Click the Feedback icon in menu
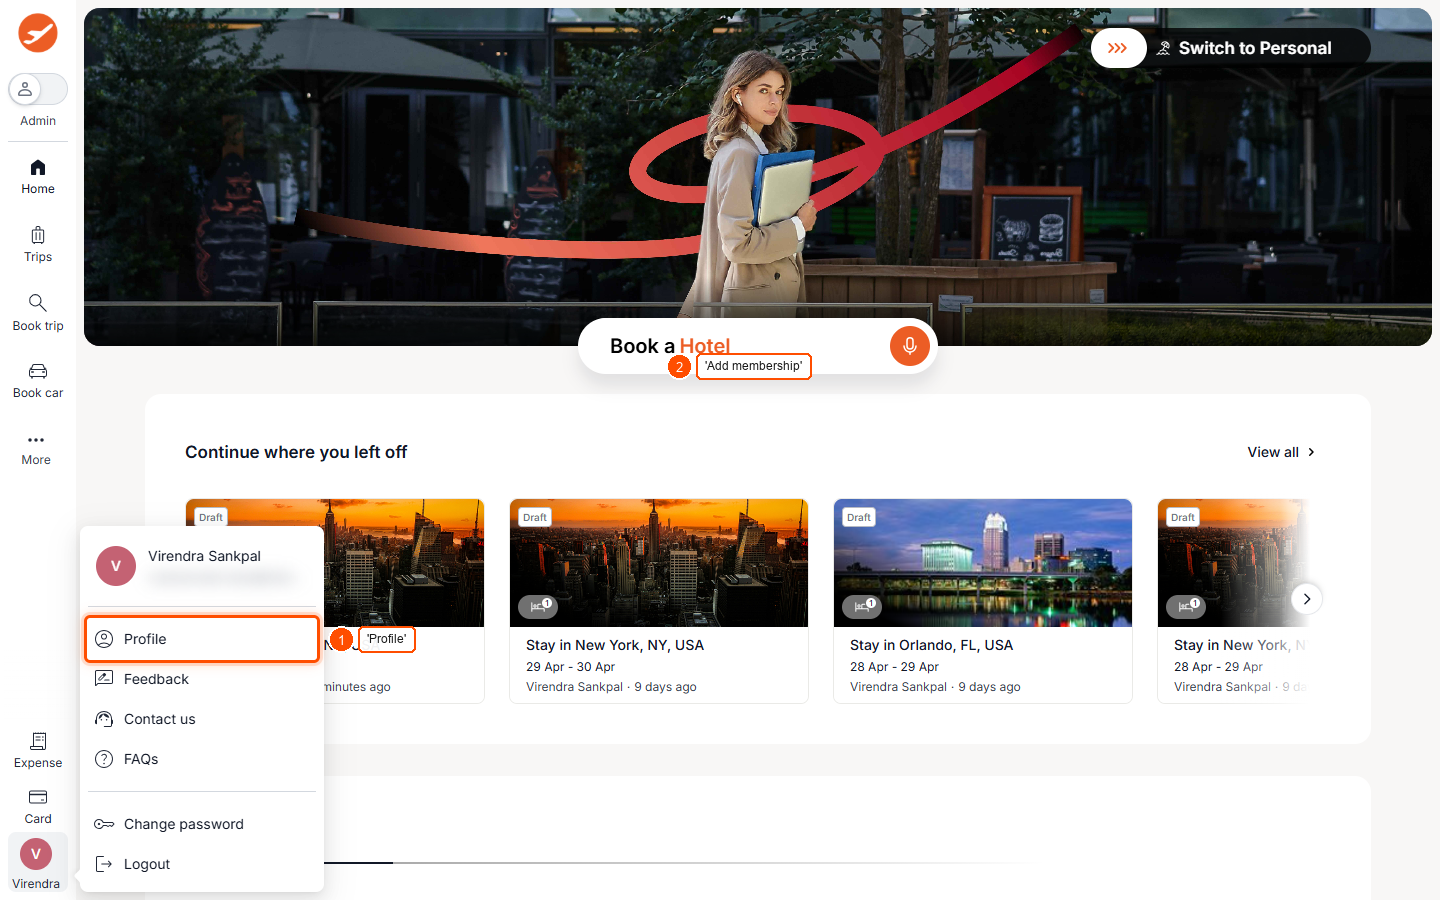 (104, 679)
